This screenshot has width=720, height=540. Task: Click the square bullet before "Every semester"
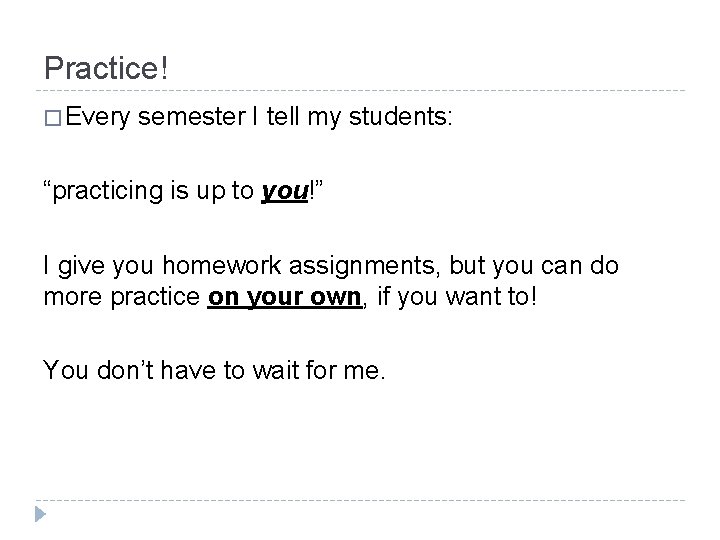[53, 118]
